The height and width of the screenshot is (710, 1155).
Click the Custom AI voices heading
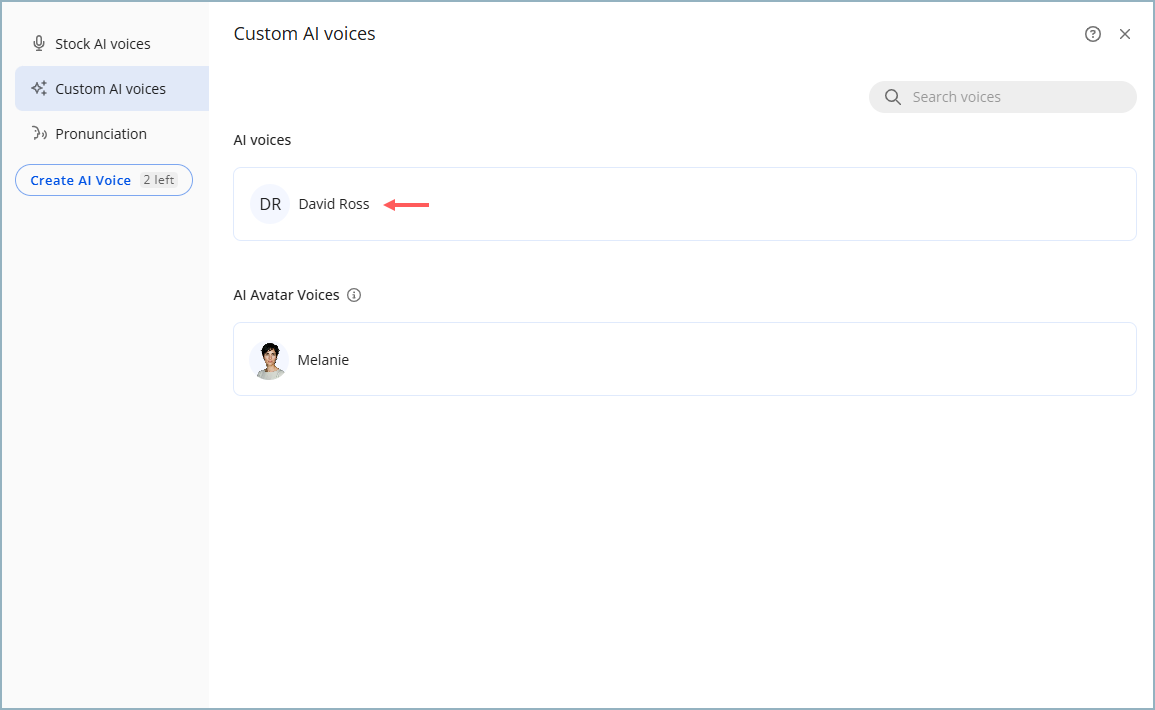[304, 33]
